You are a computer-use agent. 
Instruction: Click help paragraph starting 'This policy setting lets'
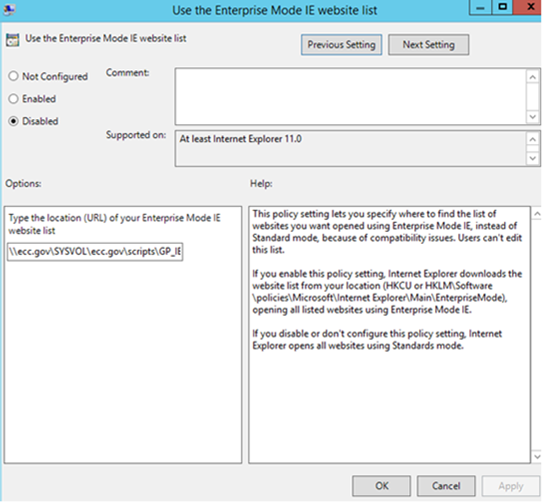pos(387,232)
